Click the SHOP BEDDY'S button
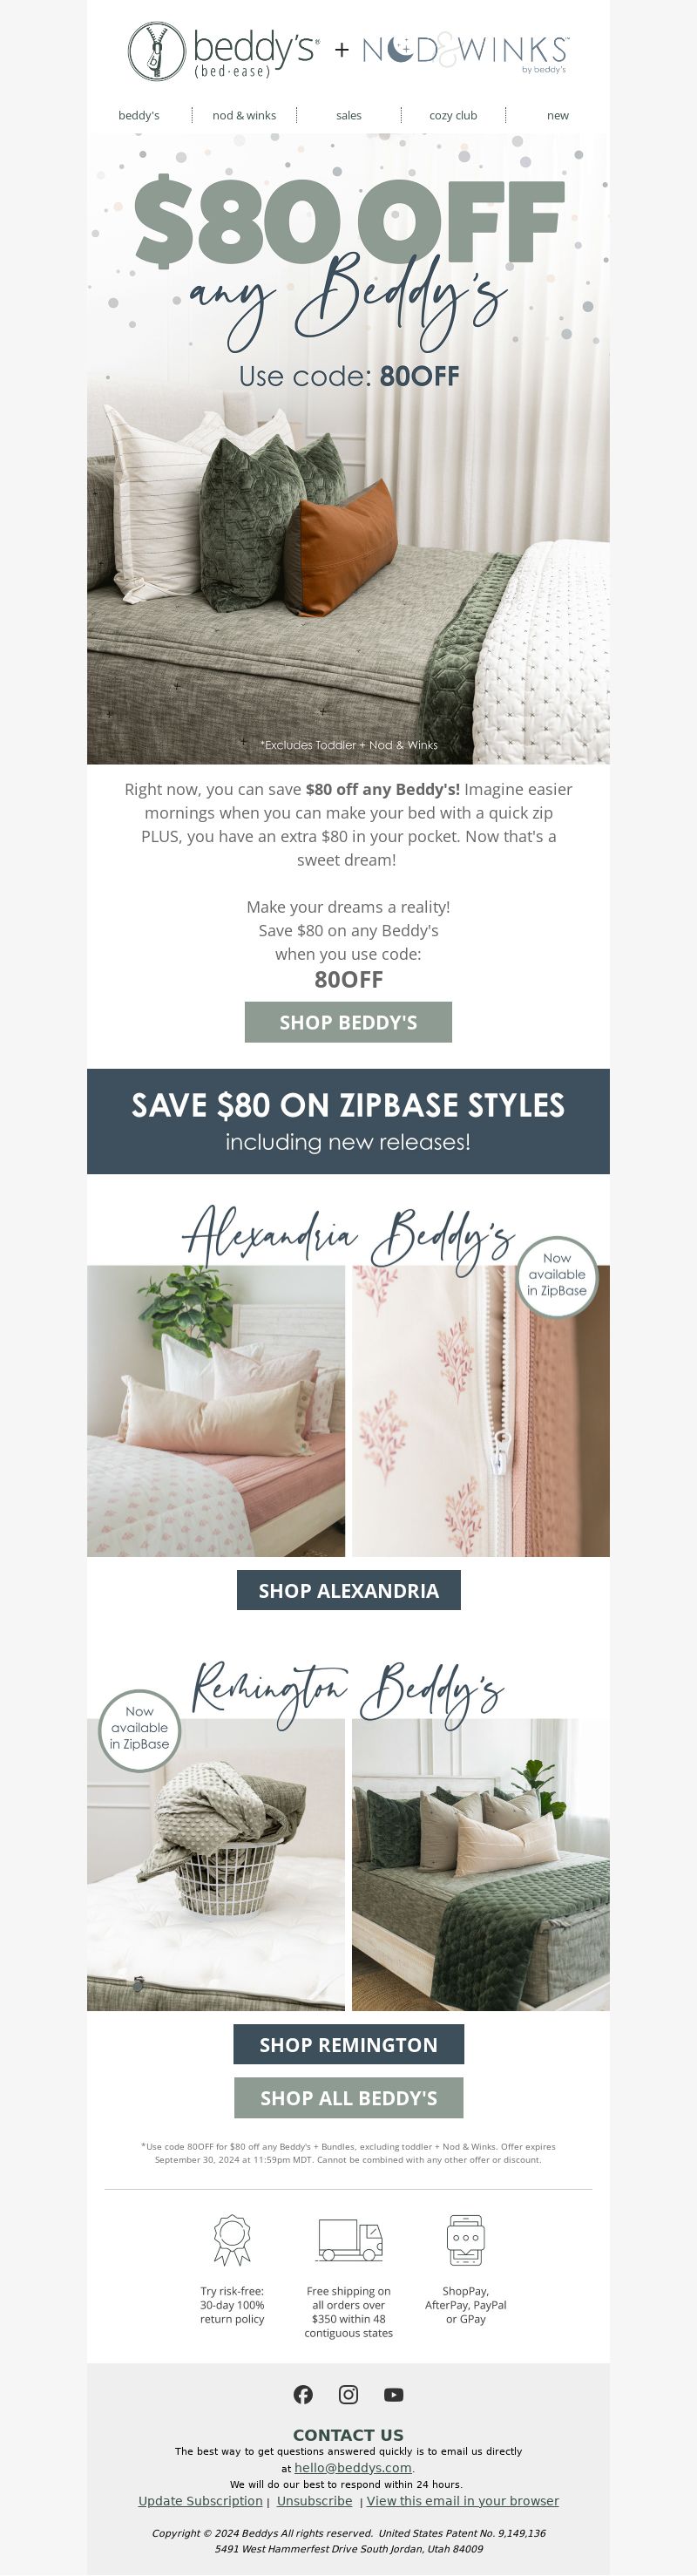 coord(348,1022)
